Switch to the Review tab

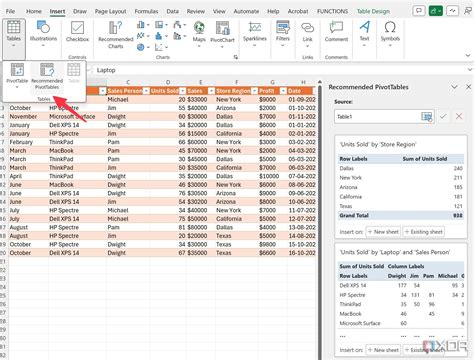[196, 11]
